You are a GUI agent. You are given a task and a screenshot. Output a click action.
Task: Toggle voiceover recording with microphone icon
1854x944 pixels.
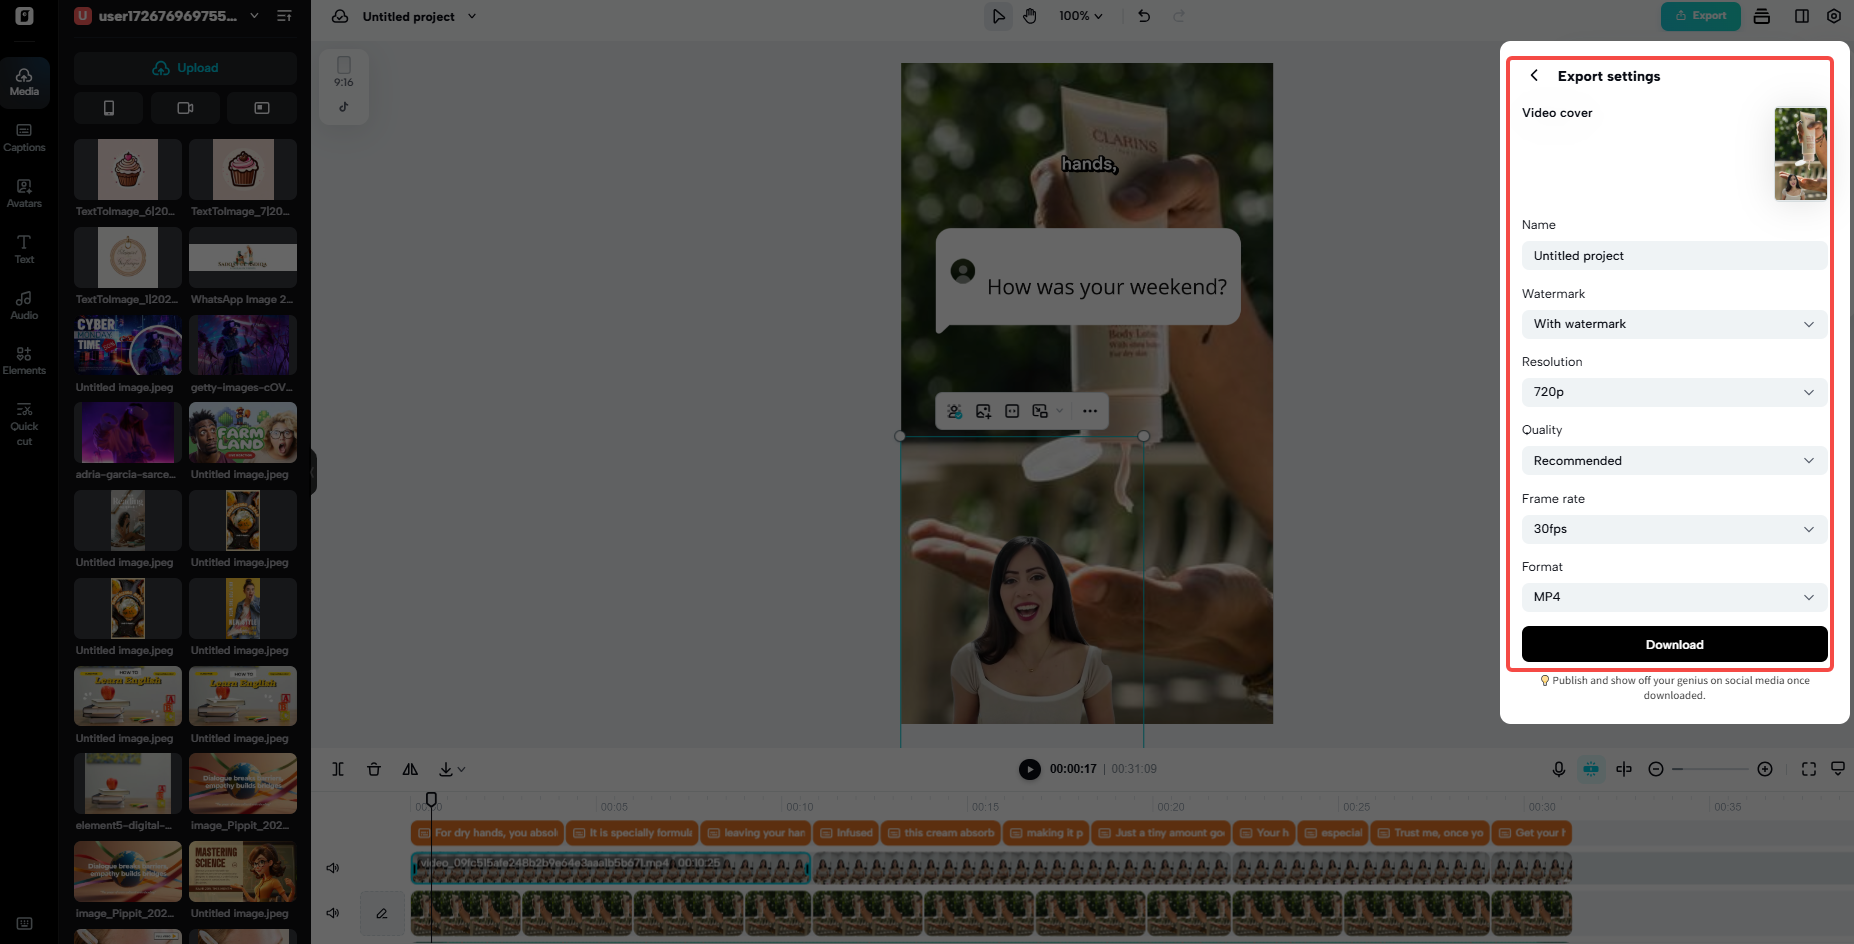click(x=1558, y=769)
